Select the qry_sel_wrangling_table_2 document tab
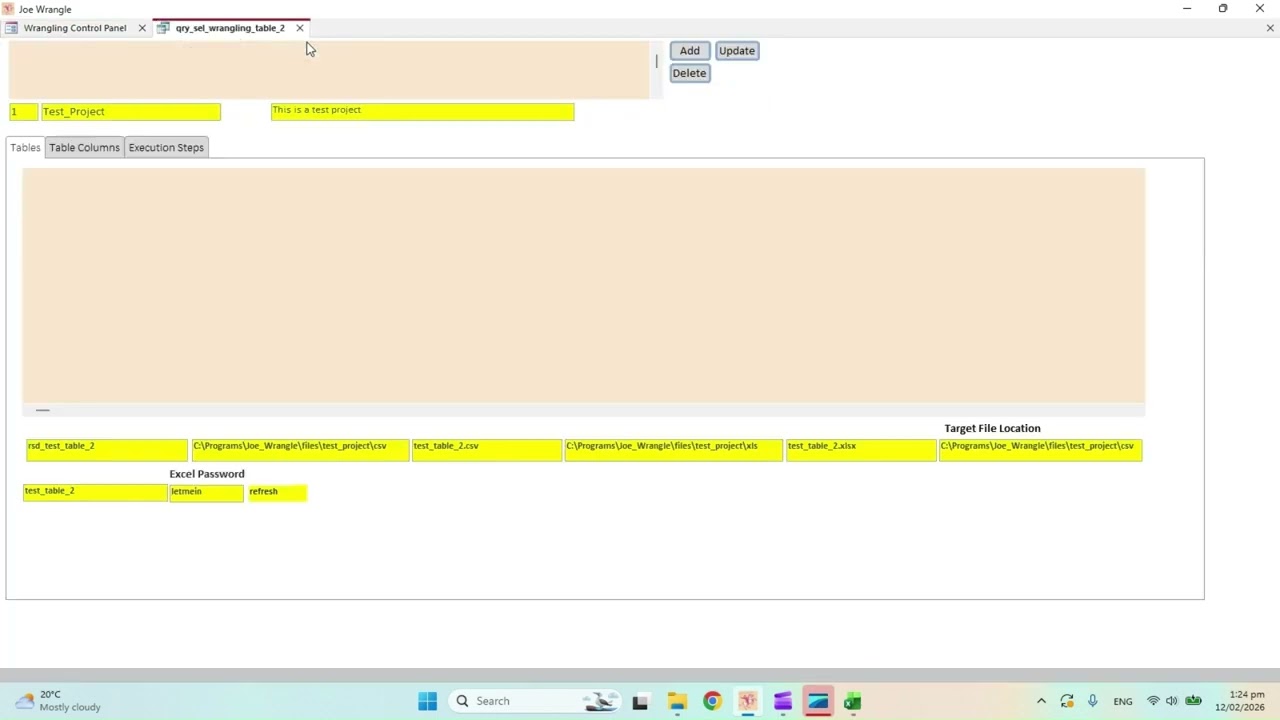The width and height of the screenshot is (1280, 720). click(x=230, y=28)
